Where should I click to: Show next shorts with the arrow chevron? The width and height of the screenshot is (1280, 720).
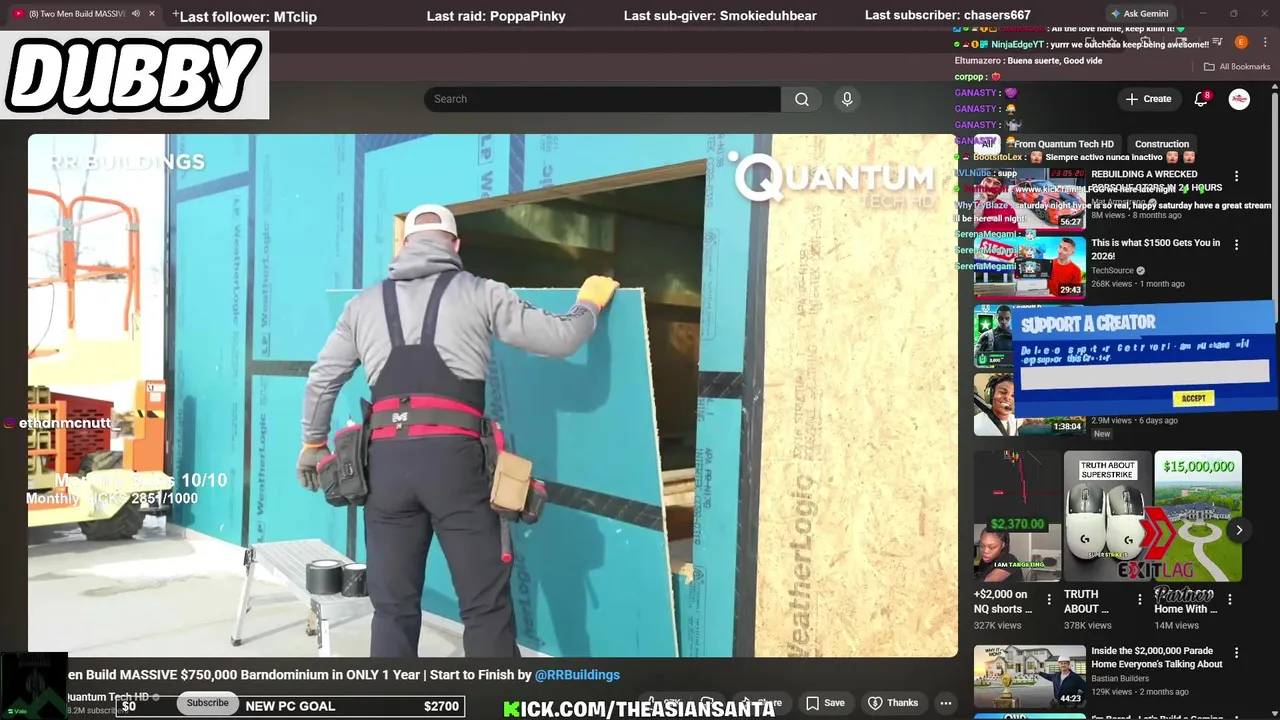click(1239, 530)
